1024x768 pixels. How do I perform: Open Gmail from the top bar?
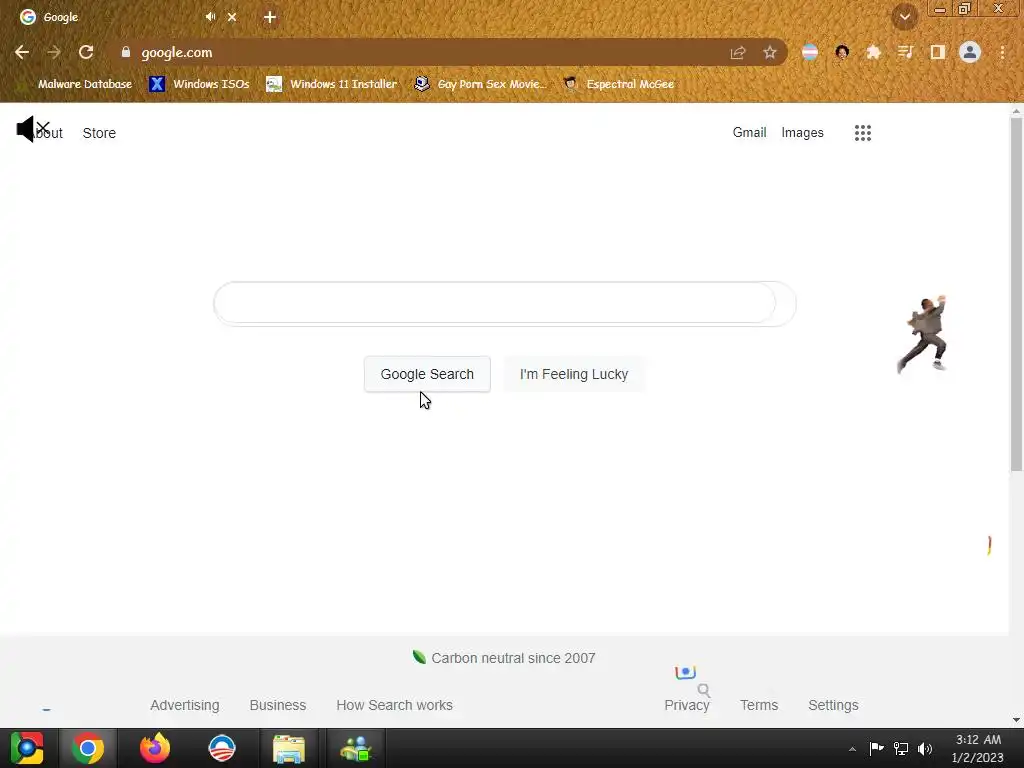click(x=749, y=133)
